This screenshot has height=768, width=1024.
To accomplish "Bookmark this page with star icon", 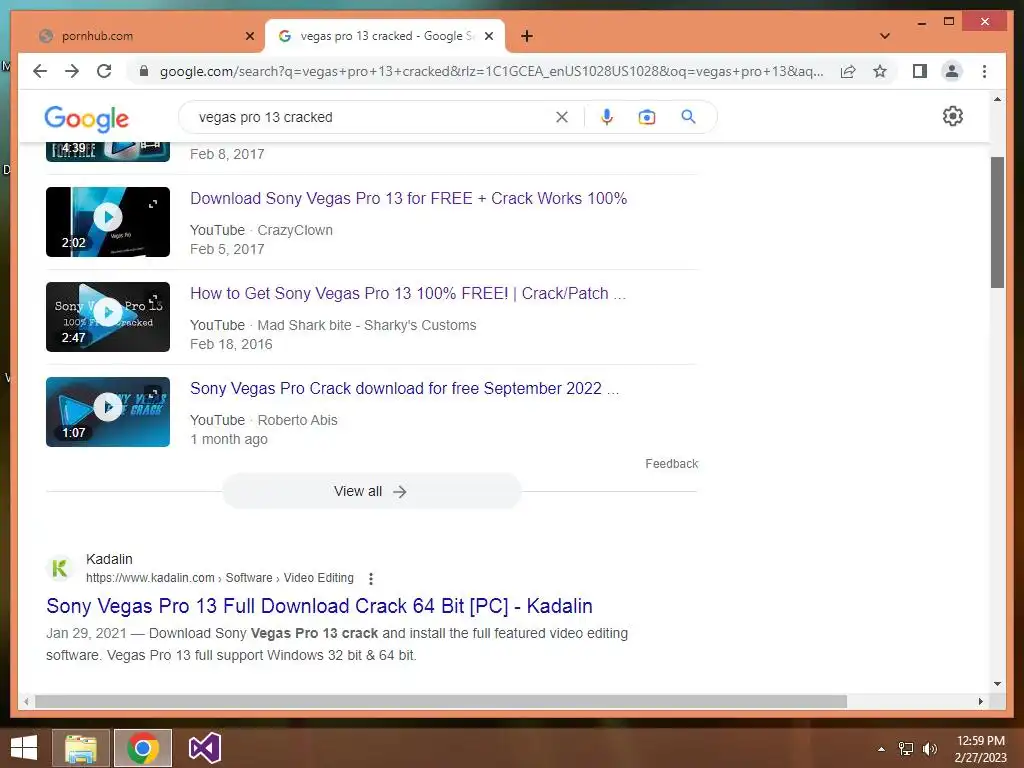I will (x=880, y=71).
